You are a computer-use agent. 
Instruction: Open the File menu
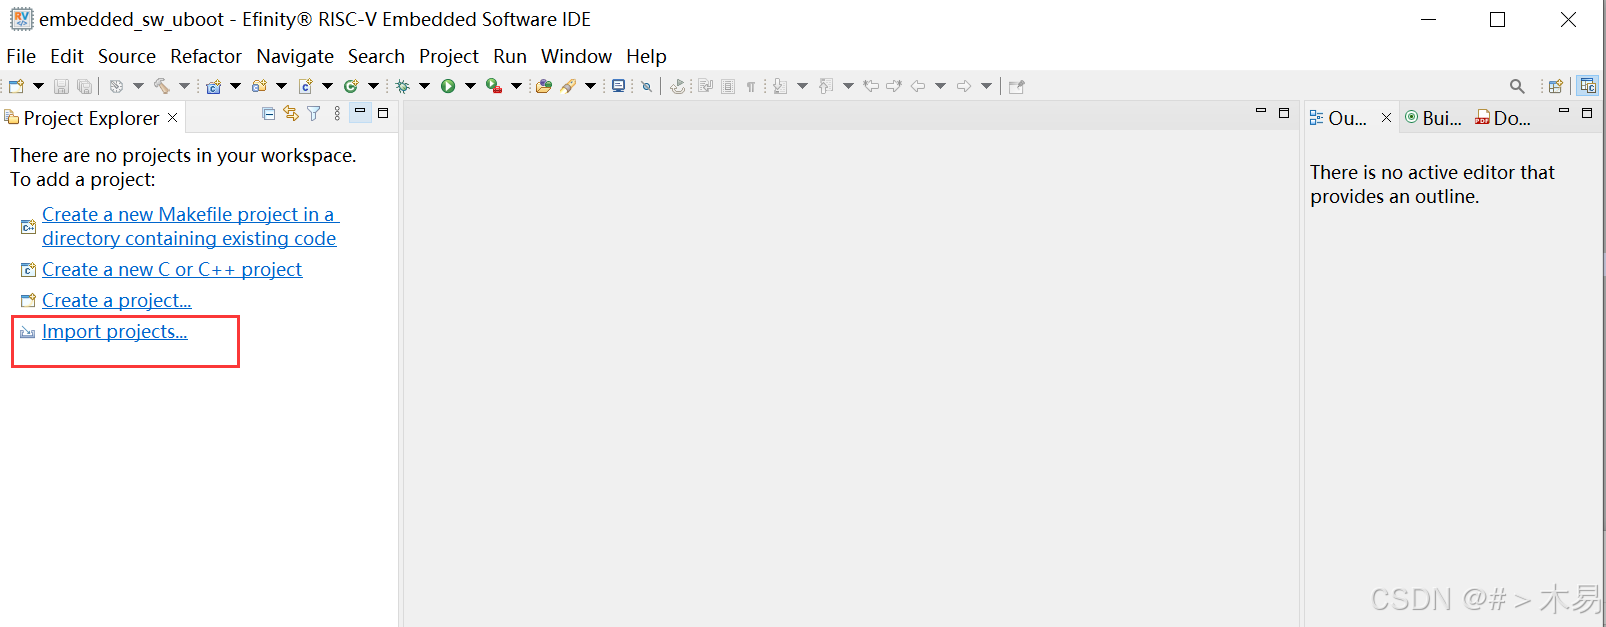[21, 56]
